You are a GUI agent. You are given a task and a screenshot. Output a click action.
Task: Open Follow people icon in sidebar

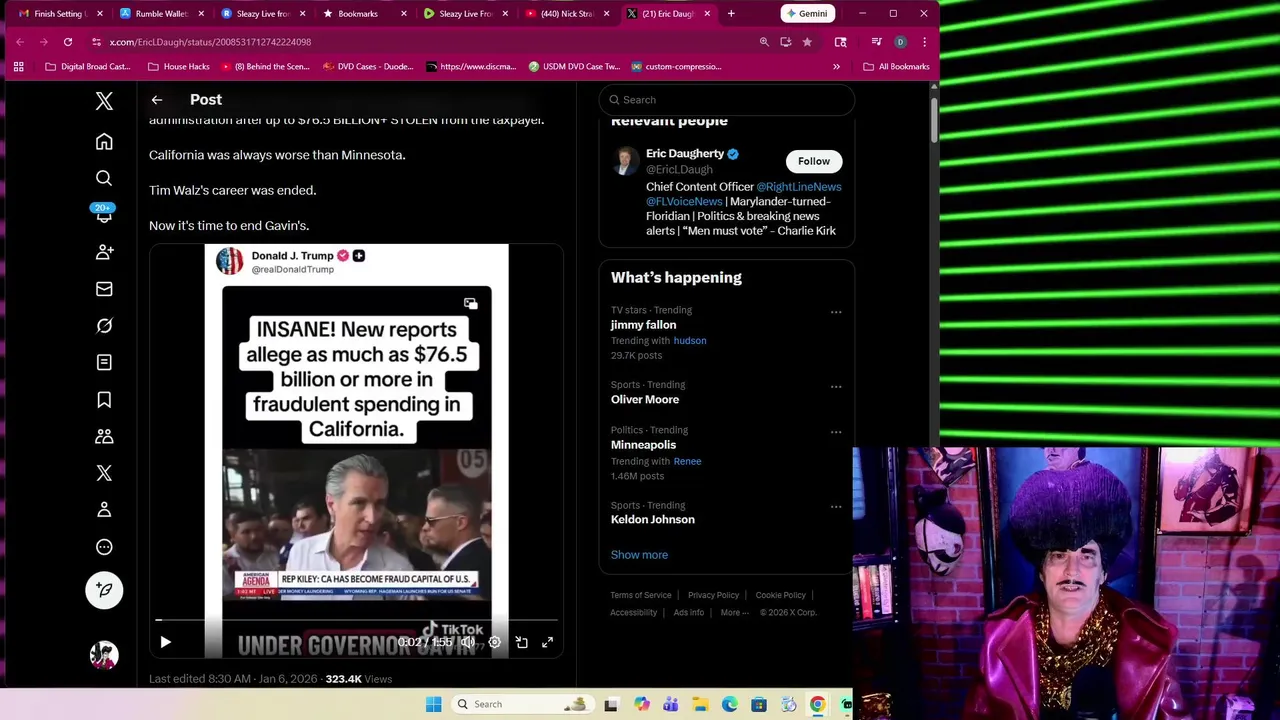click(104, 252)
